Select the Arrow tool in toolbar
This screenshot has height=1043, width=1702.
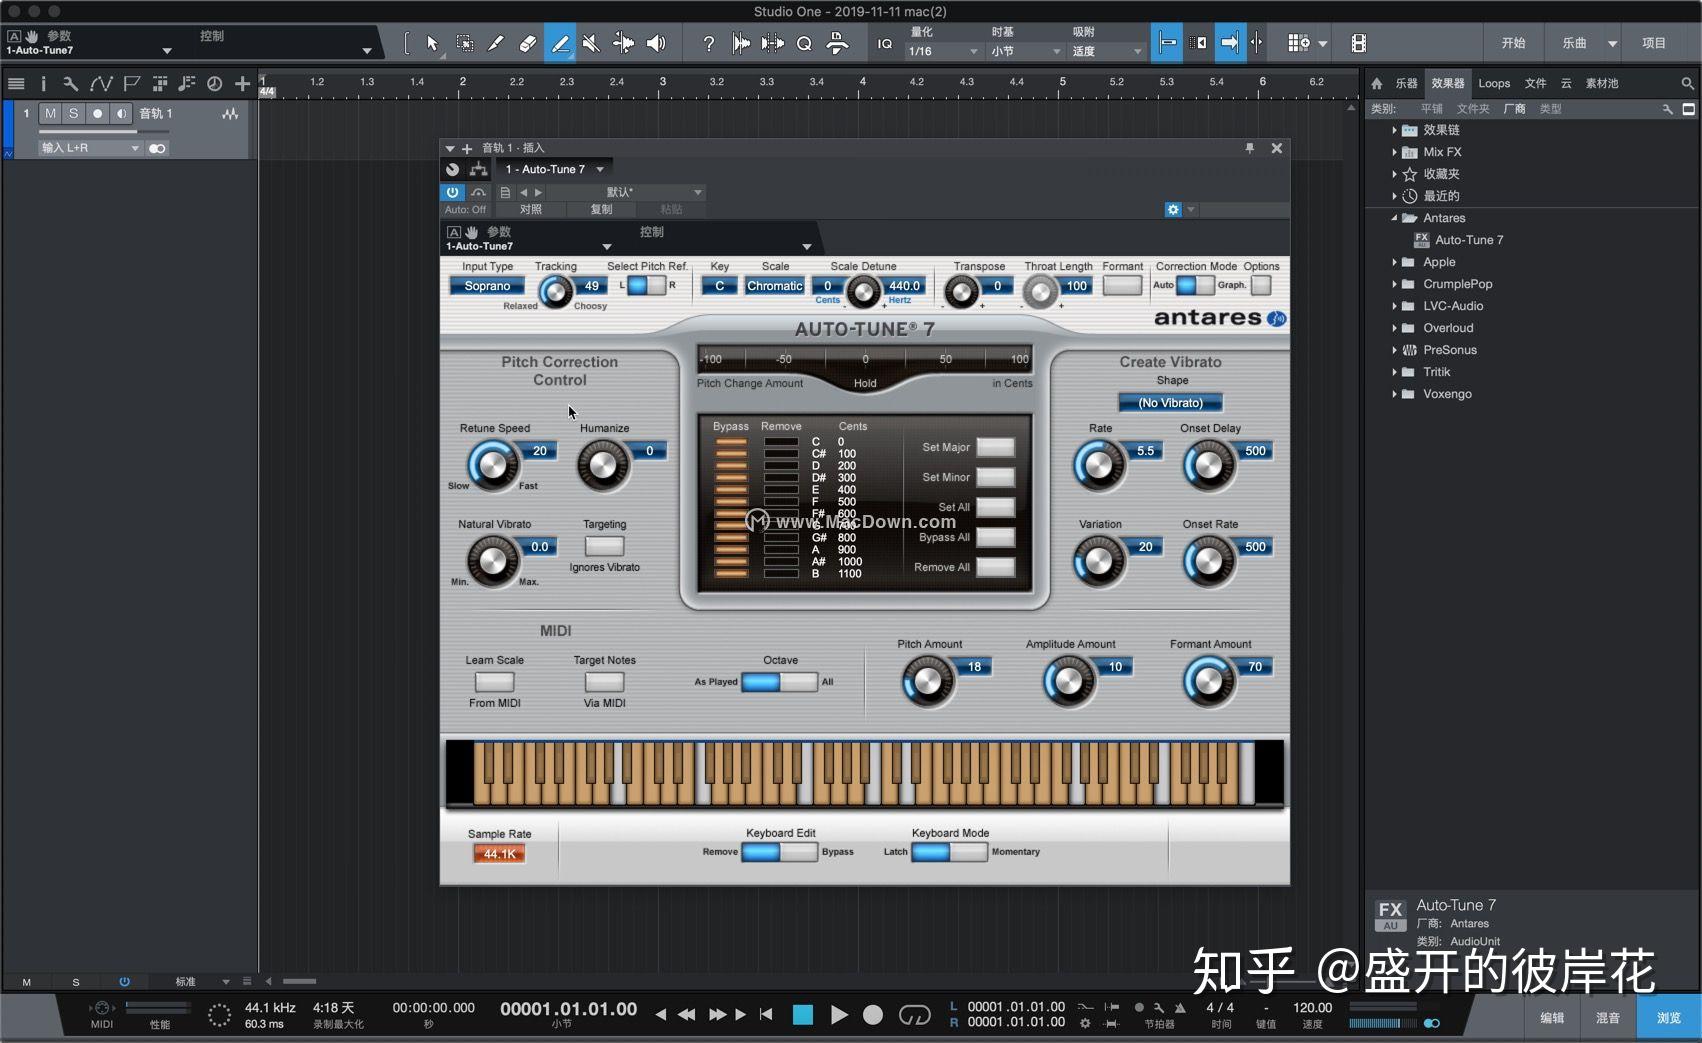432,43
